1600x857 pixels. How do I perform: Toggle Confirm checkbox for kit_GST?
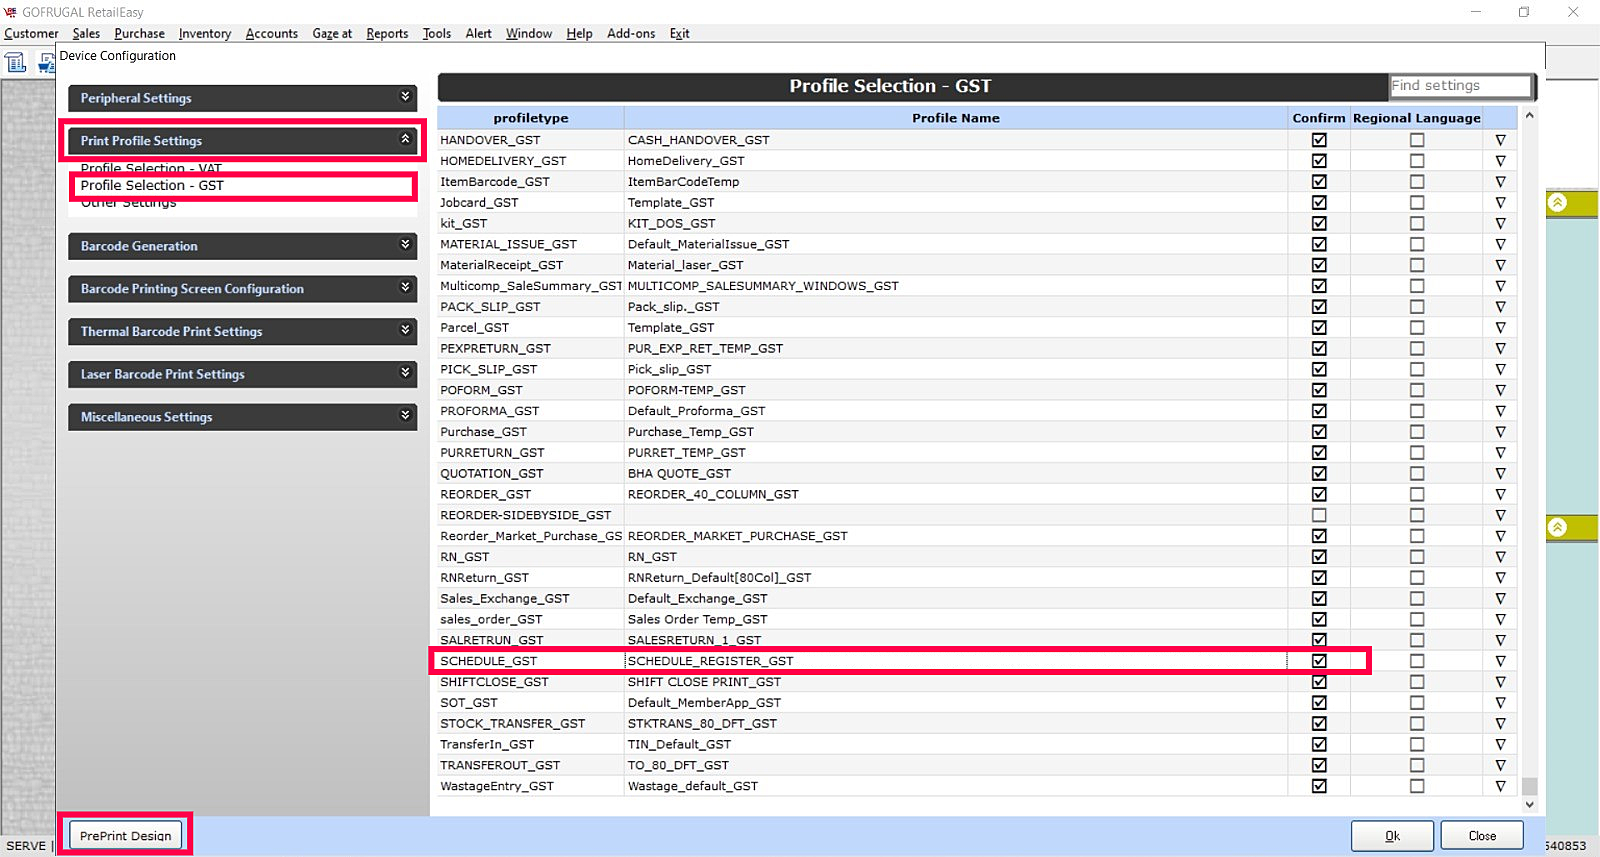(1319, 223)
